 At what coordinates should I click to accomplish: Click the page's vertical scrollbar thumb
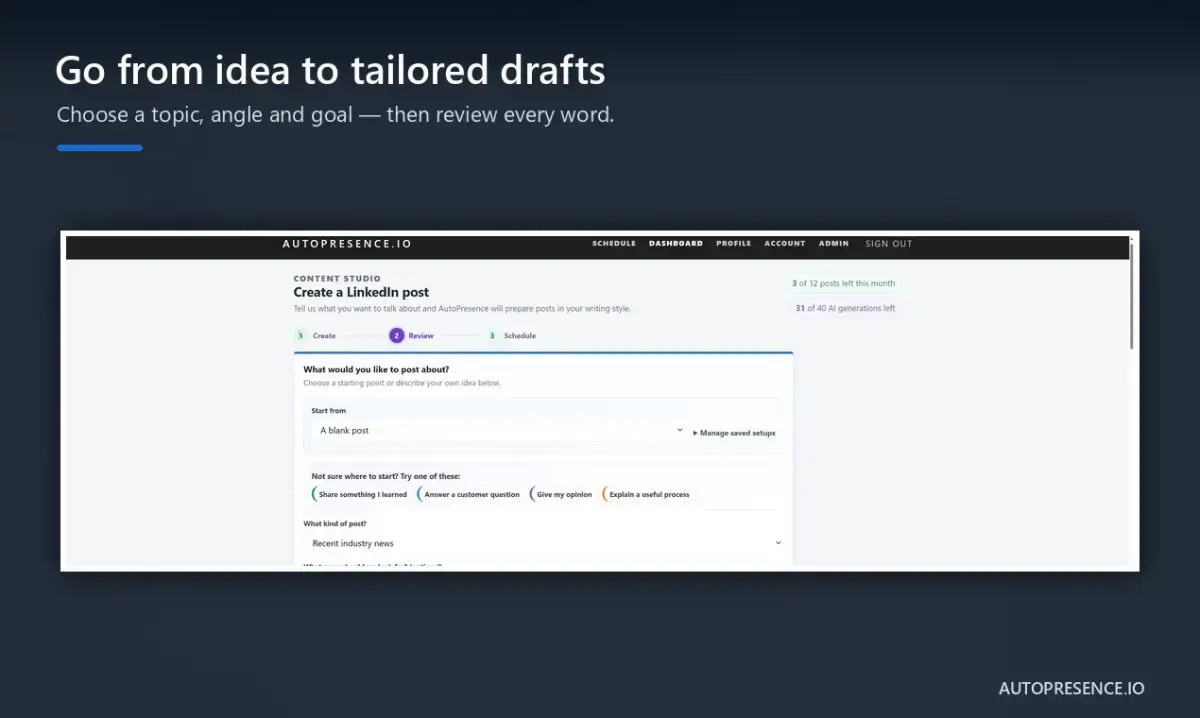coord(1132,292)
